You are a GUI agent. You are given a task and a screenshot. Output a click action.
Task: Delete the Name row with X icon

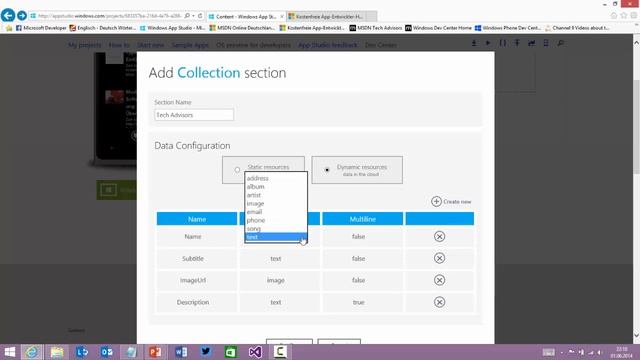pos(439,236)
